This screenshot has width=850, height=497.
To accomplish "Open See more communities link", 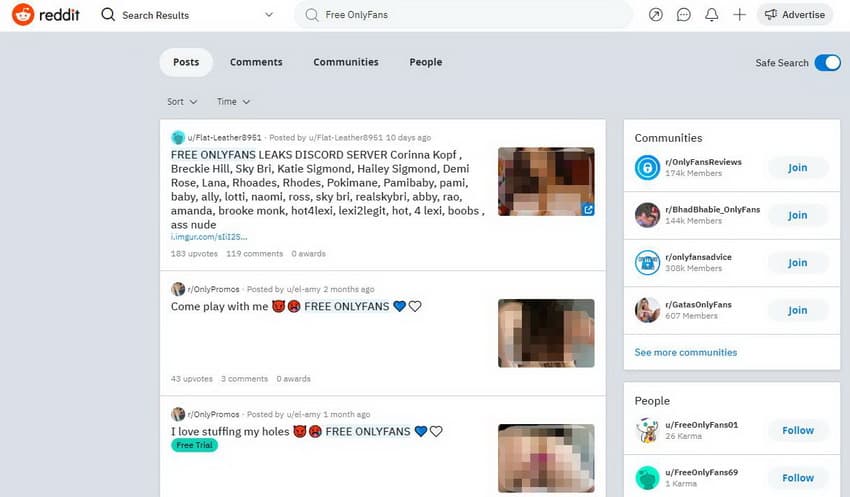I will 686,352.
